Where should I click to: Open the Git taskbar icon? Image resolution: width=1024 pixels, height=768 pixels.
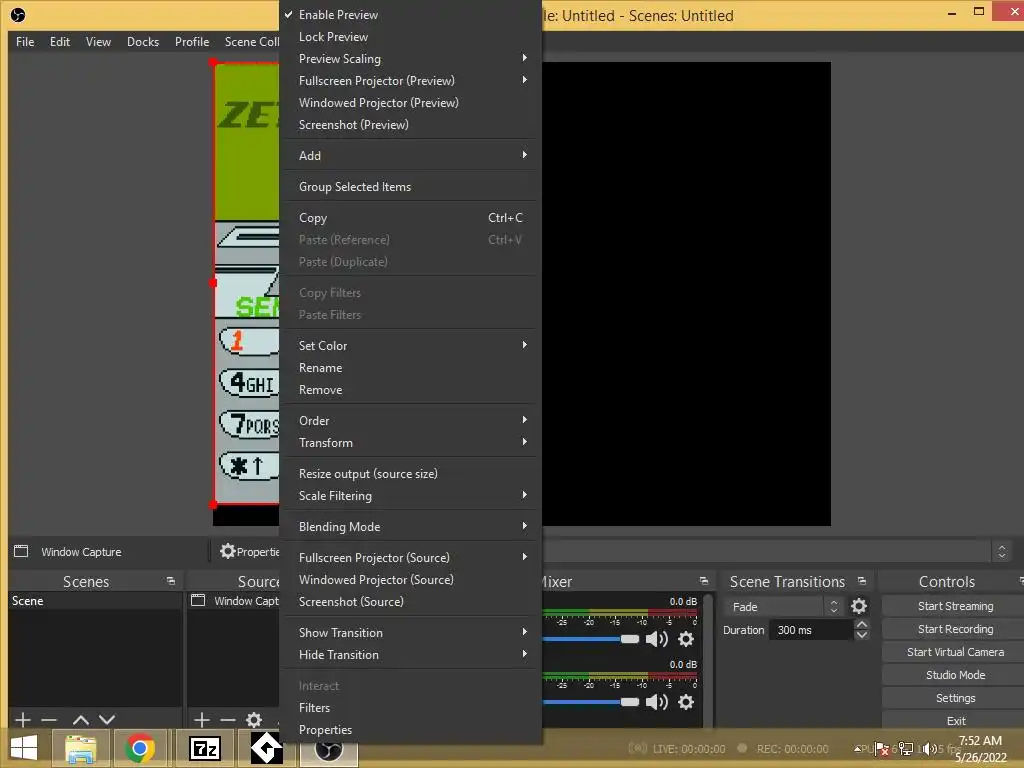coord(266,748)
